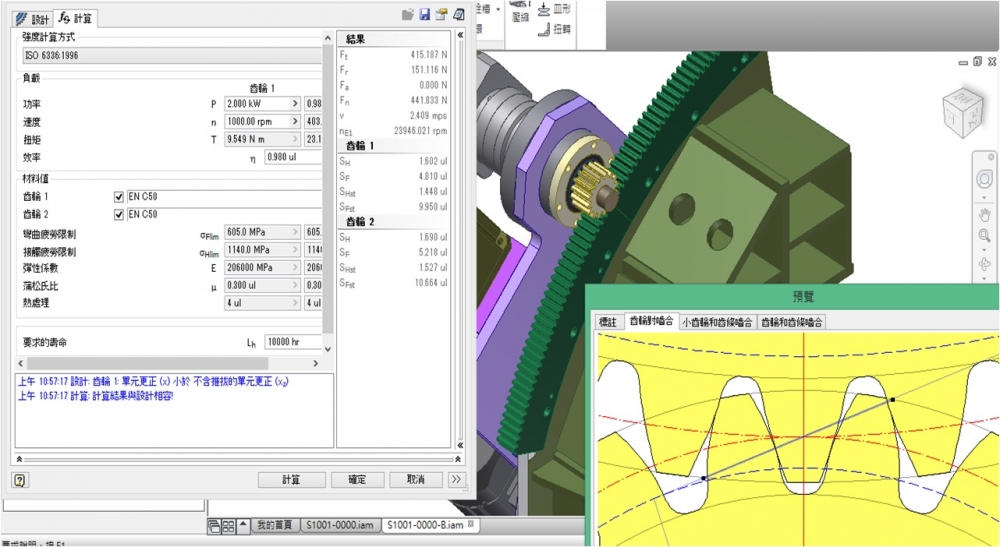Click the speed field 1000.00 rpm
1000x547 pixels.
click(x=256, y=121)
